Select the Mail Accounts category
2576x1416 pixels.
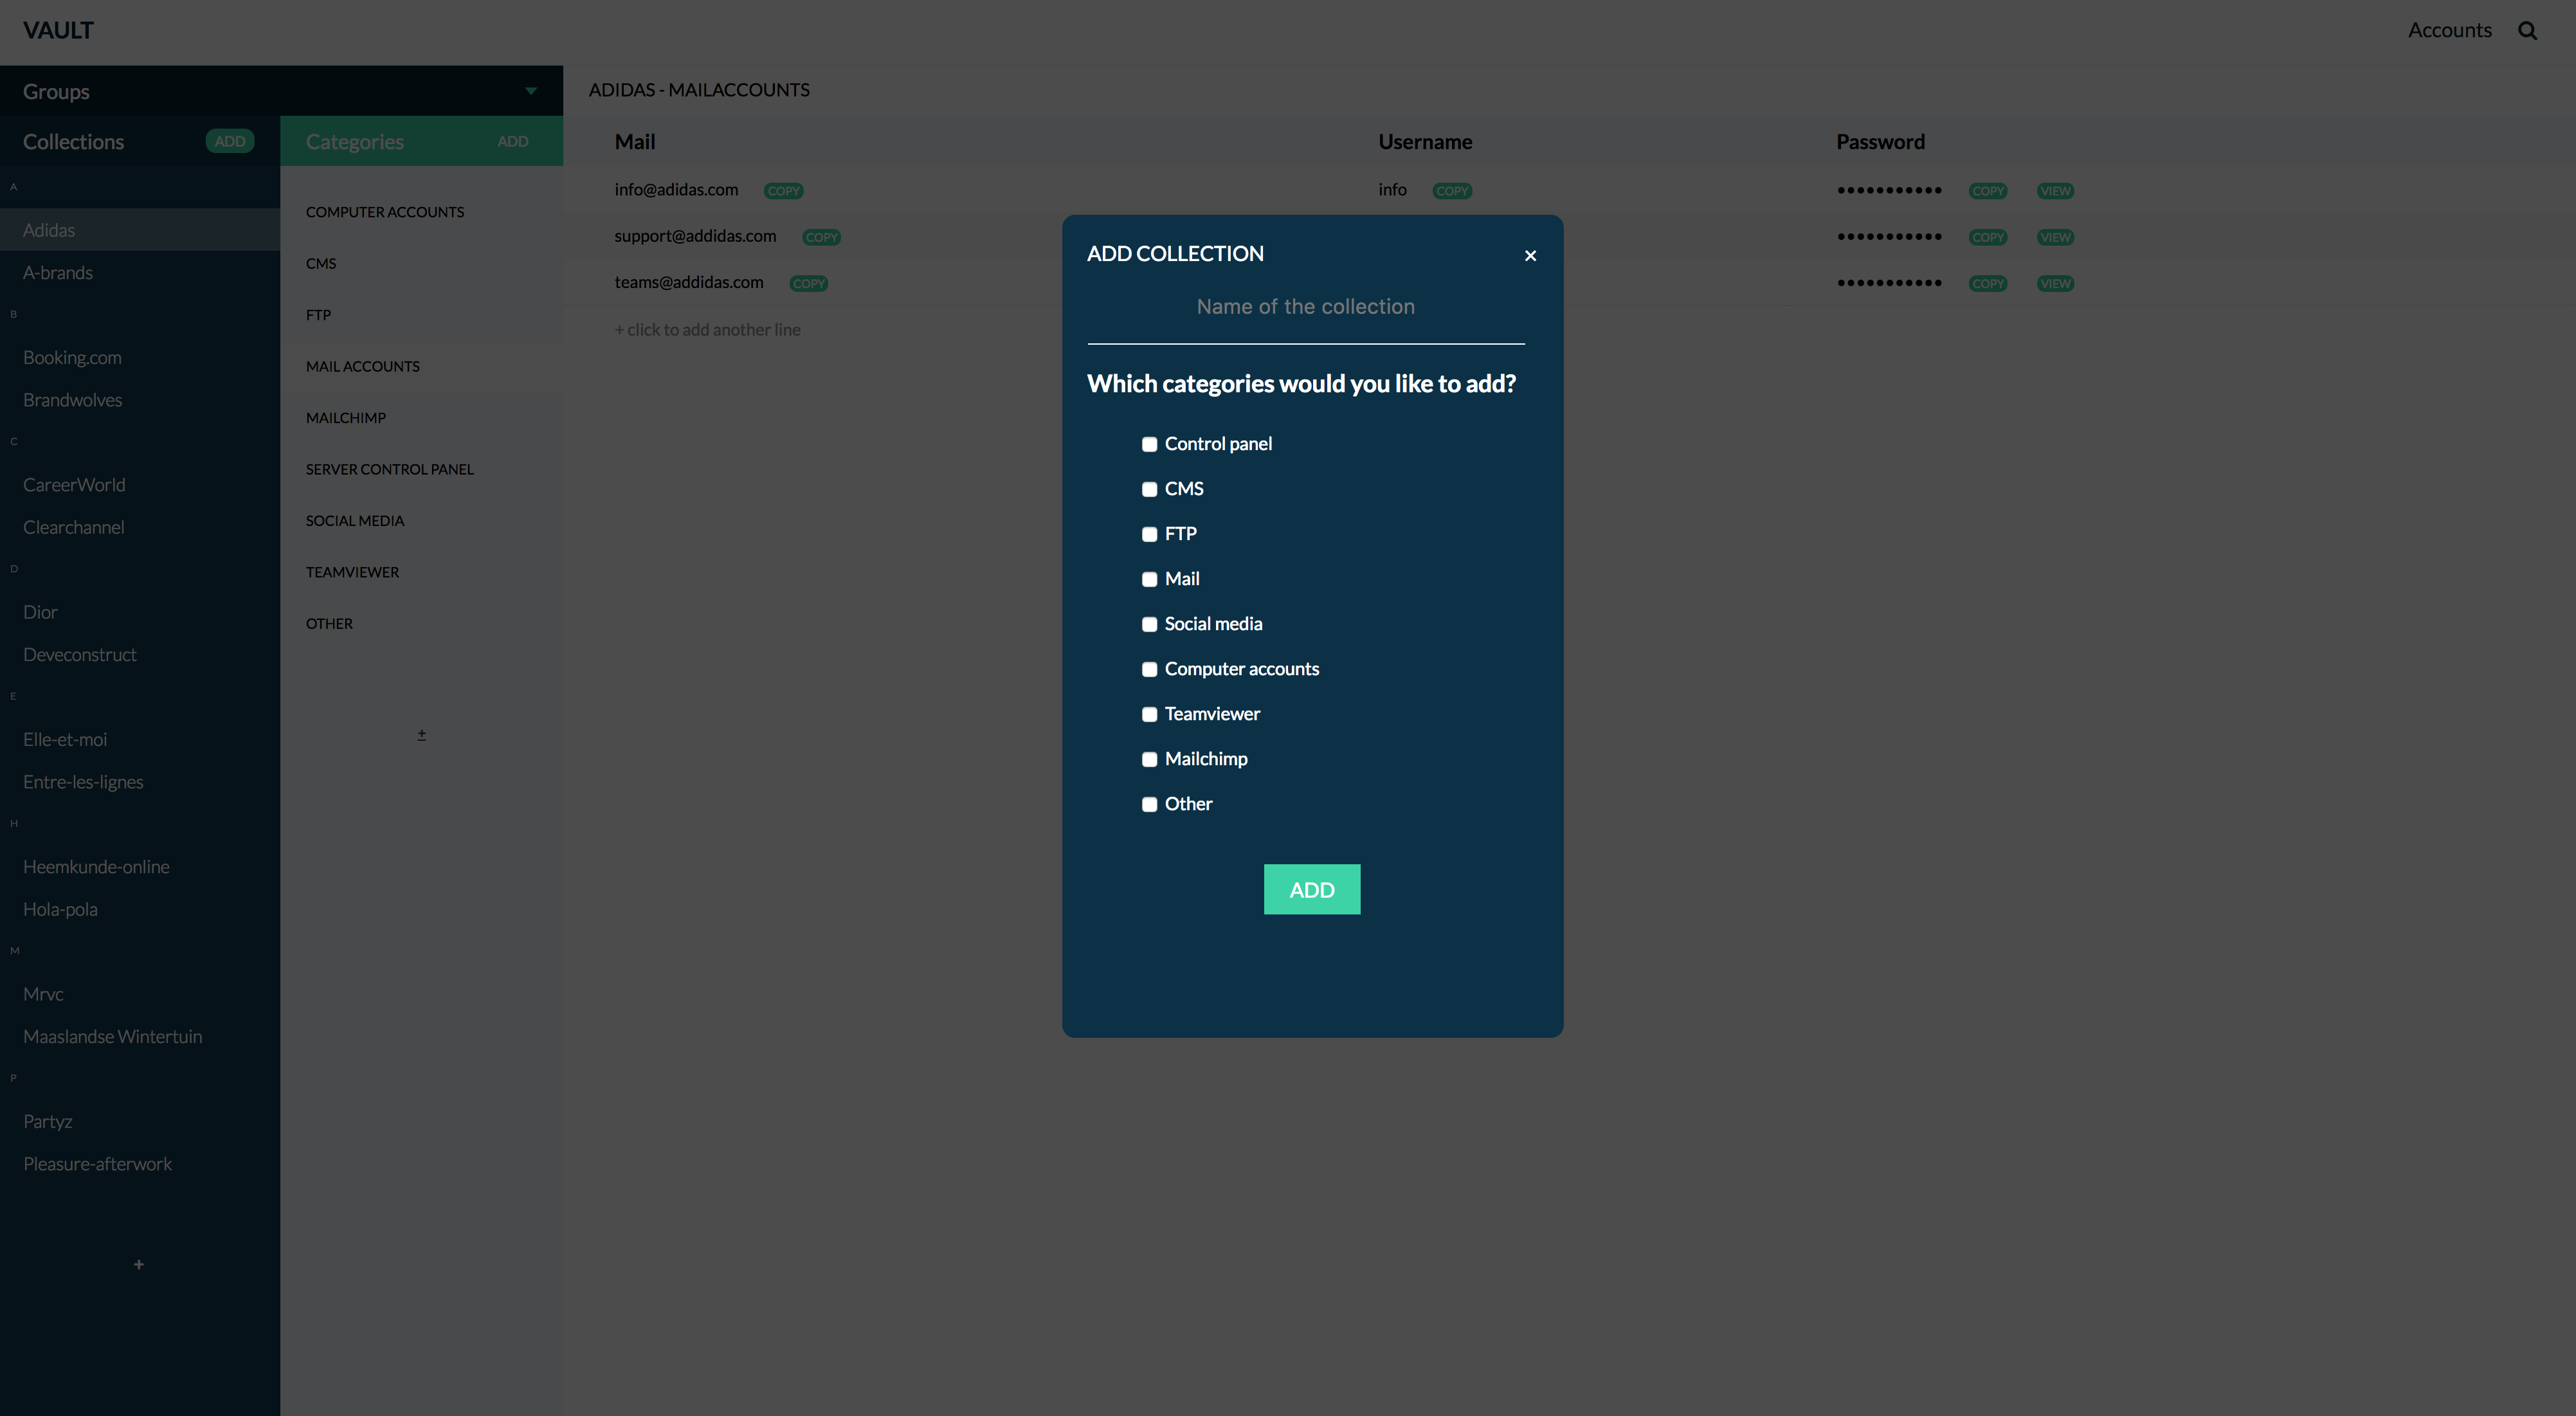362,367
